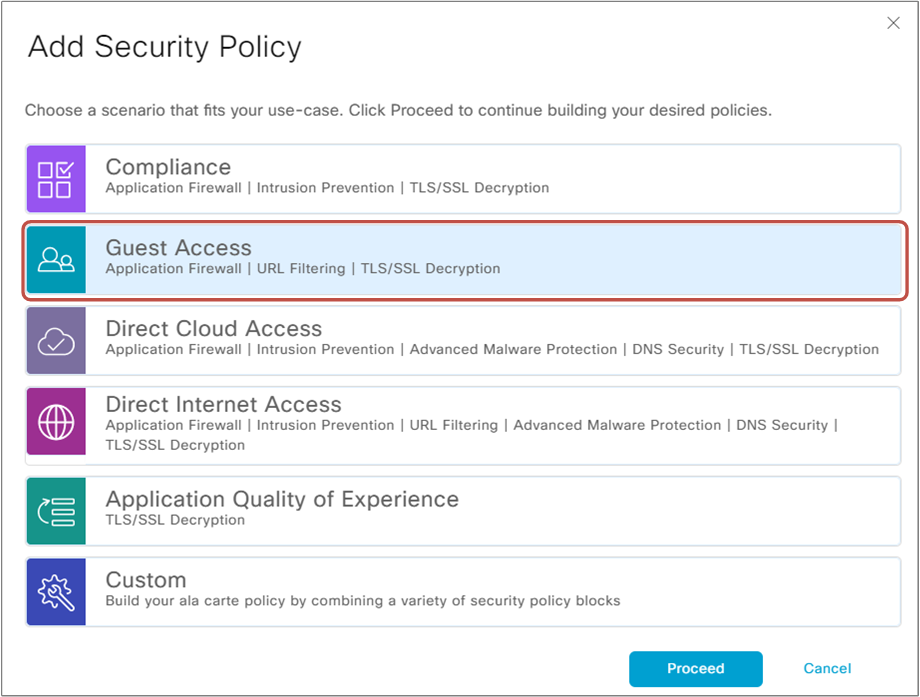Click the highlighted Guest Access icon tile

pyautogui.click(x=55, y=260)
